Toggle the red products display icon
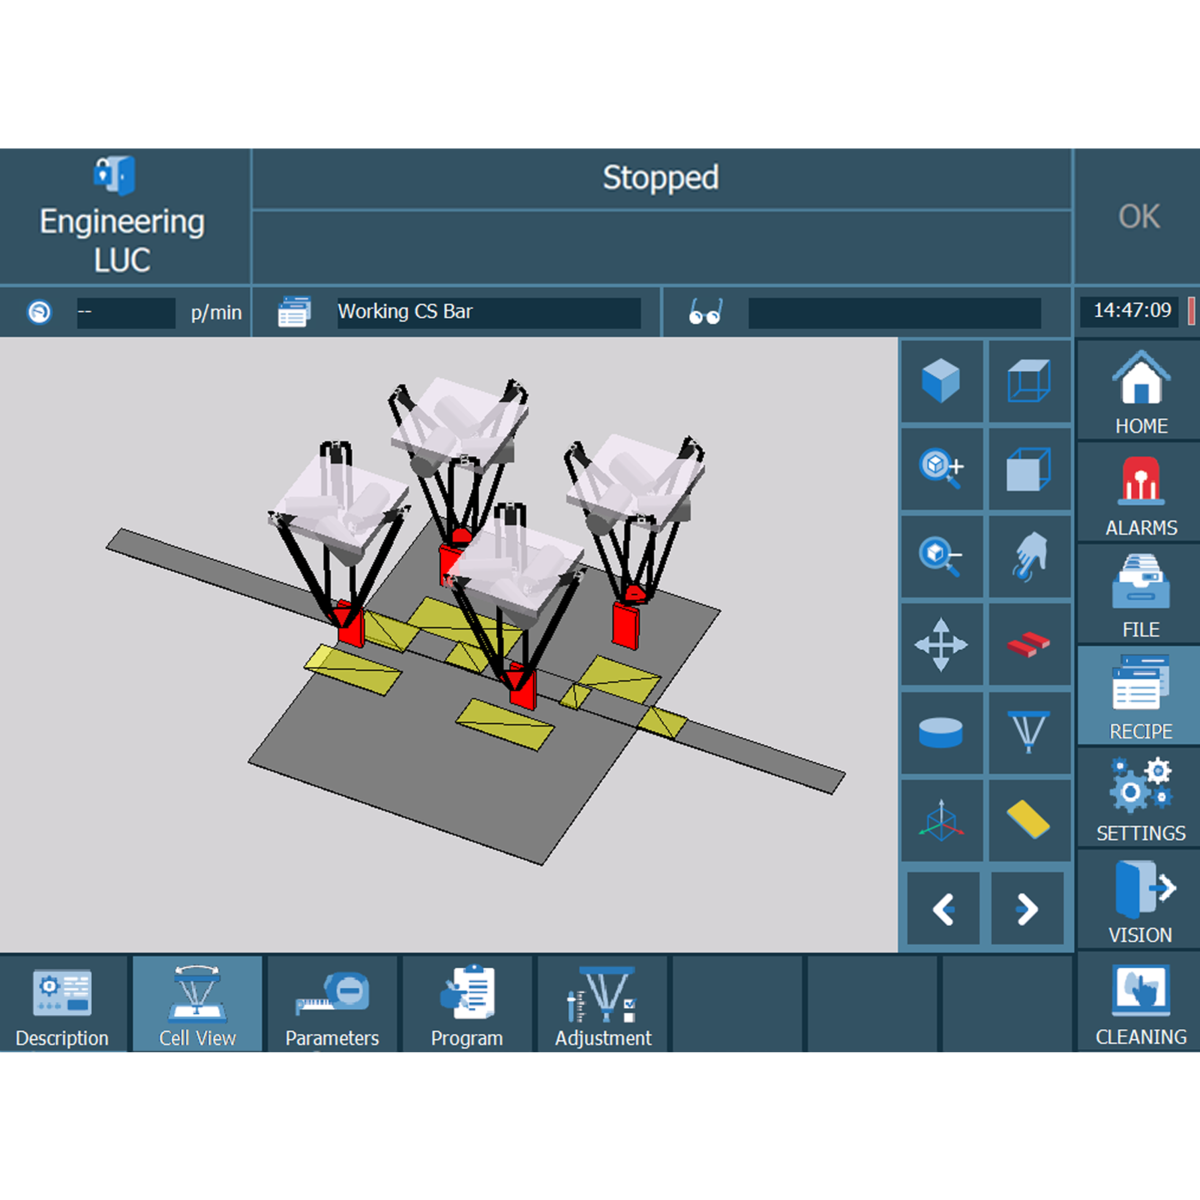 1029,645
